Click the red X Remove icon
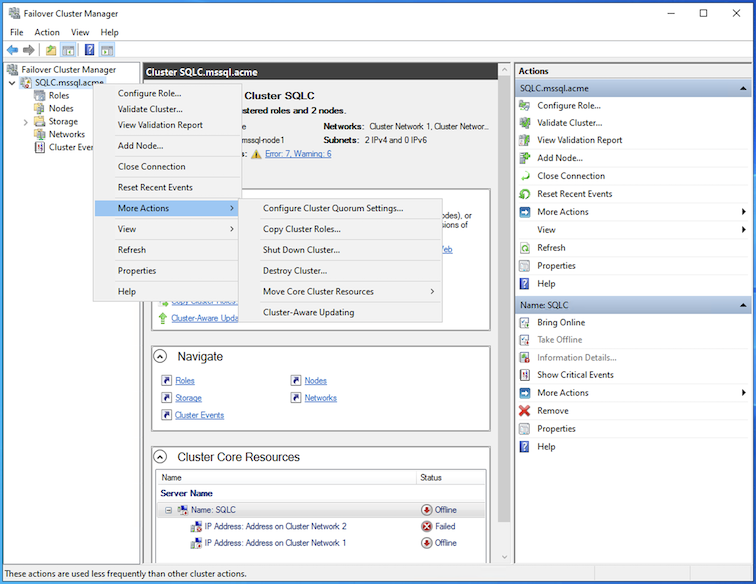The image size is (756, 584). (525, 411)
